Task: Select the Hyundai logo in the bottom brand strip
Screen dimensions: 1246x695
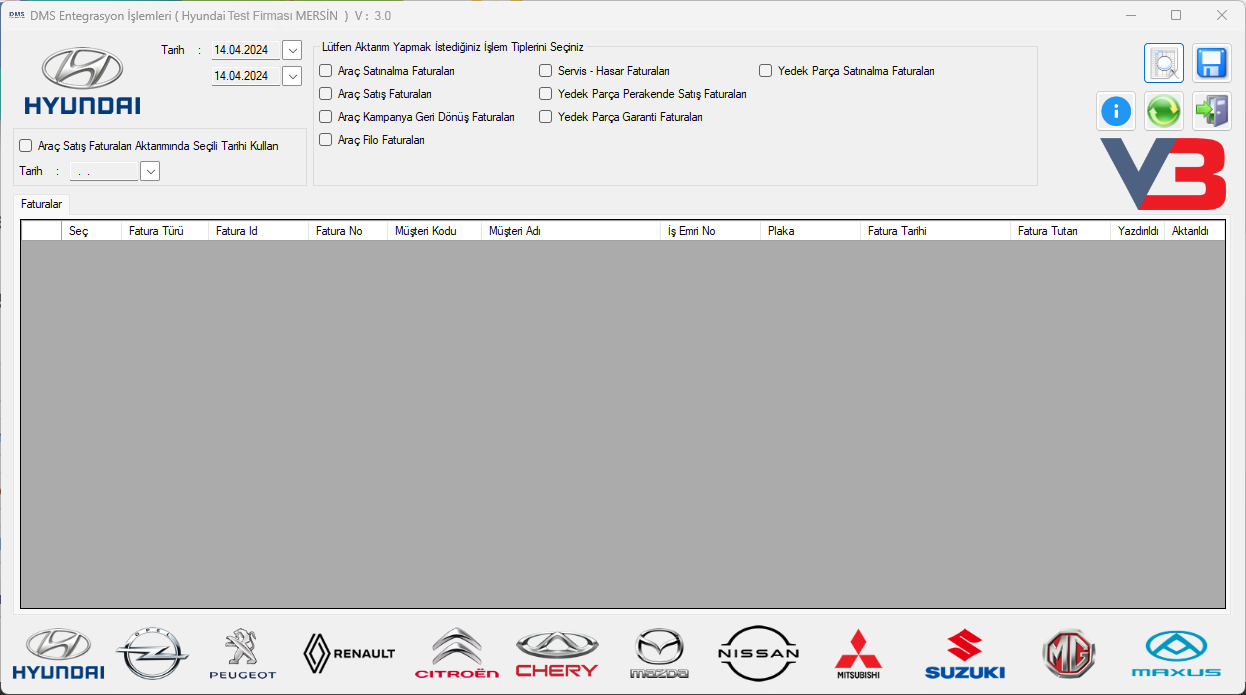Action: point(58,654)
